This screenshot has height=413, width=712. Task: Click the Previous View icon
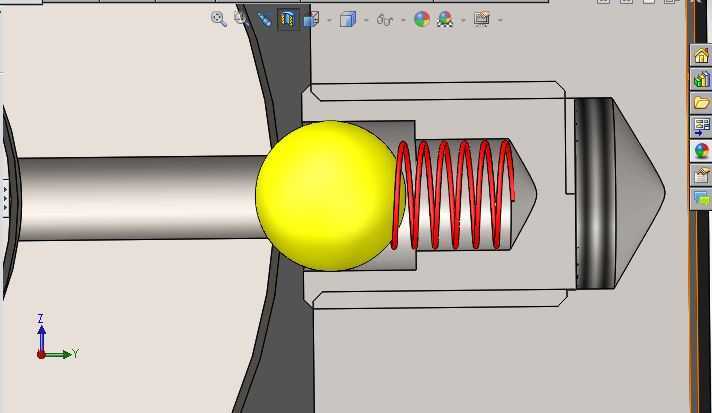(264, 20)
